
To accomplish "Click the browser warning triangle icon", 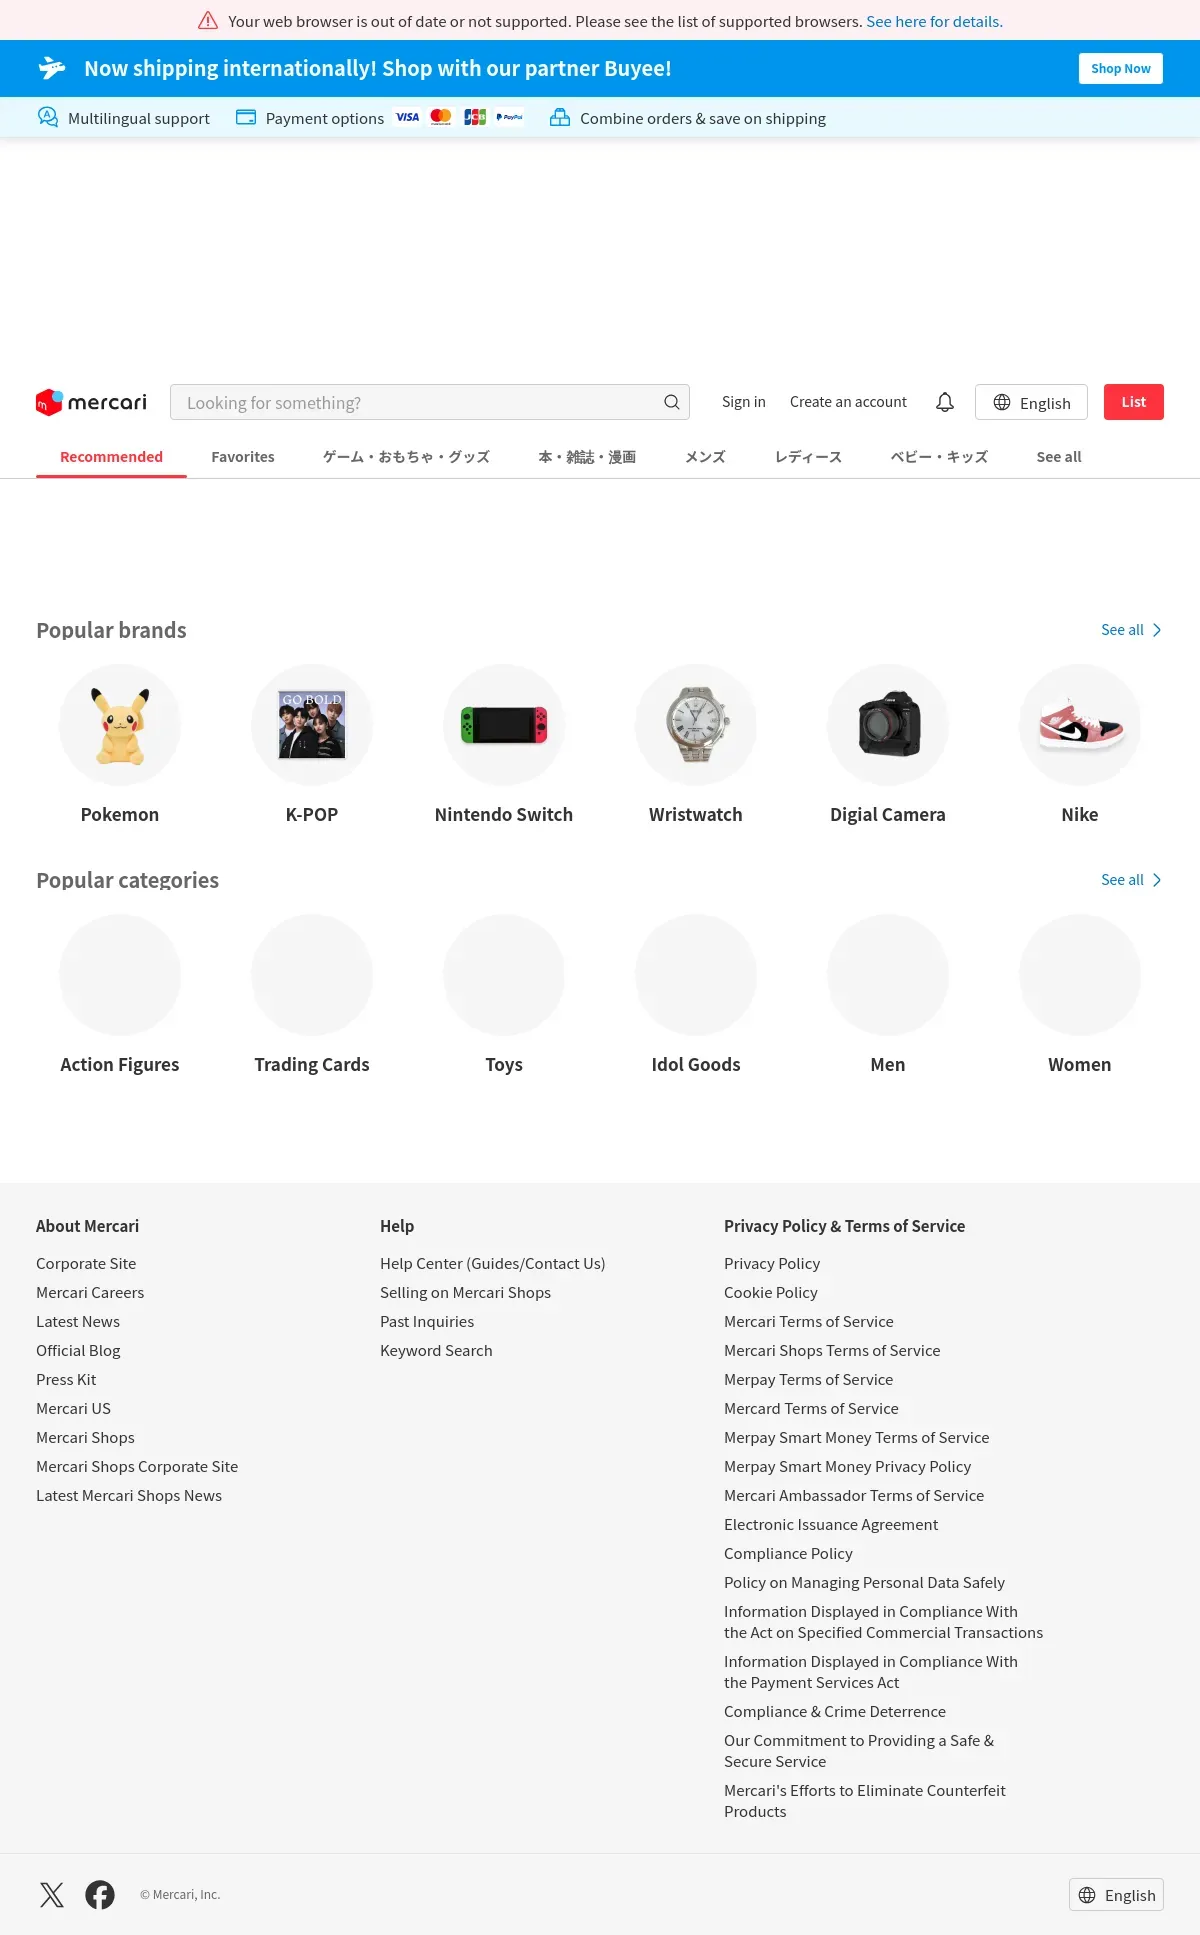I will click(208, 21).
